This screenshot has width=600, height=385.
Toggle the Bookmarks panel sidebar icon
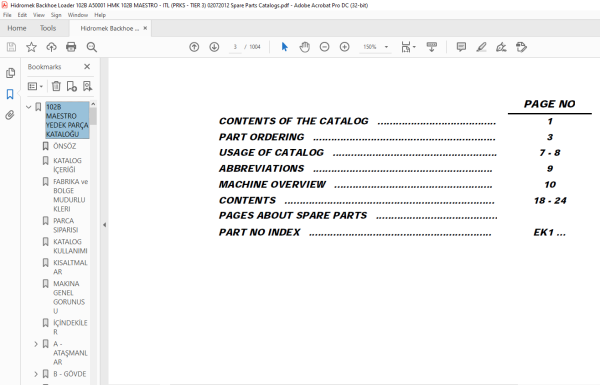pyautogui.click(x=10, y=94)
